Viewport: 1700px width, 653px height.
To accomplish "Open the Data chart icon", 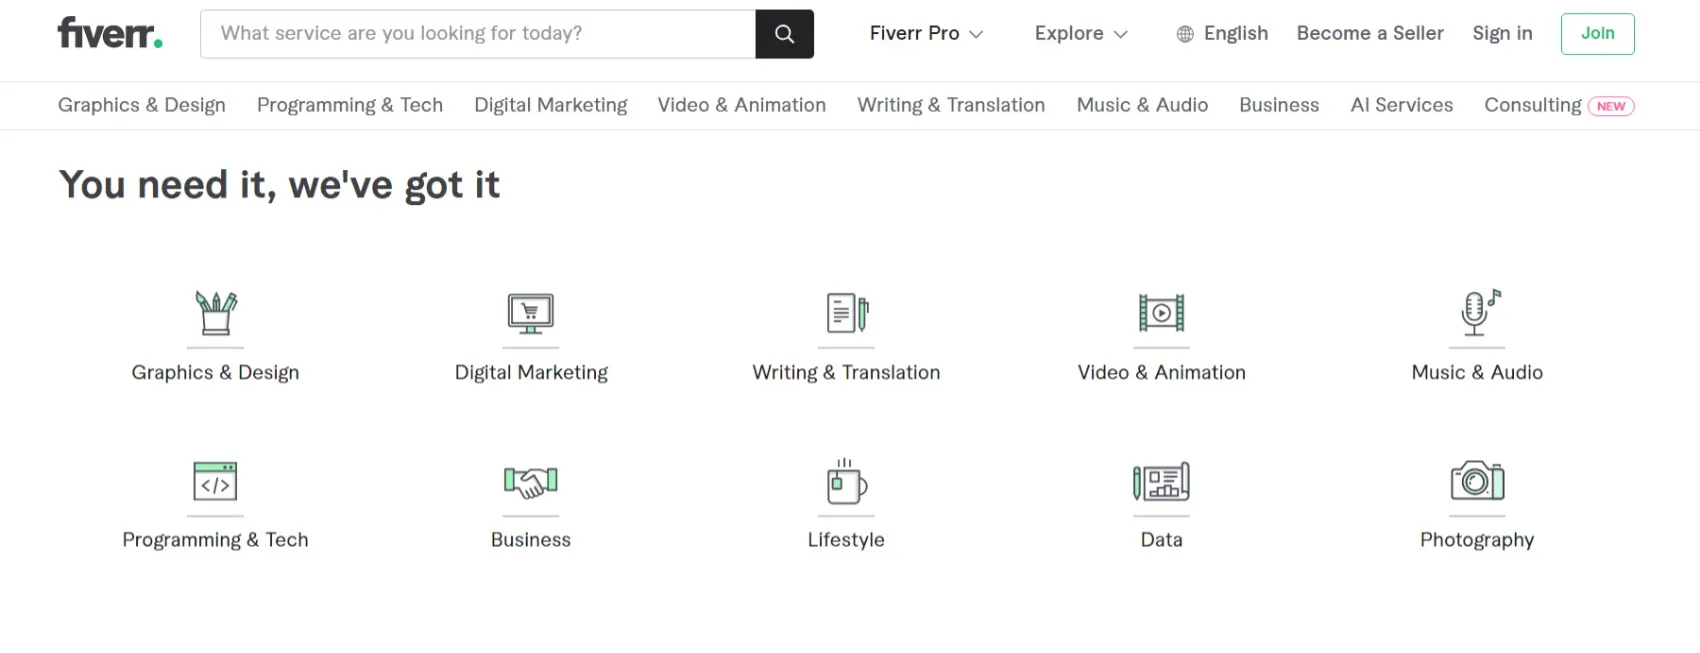I will (x=1161, y=482).
